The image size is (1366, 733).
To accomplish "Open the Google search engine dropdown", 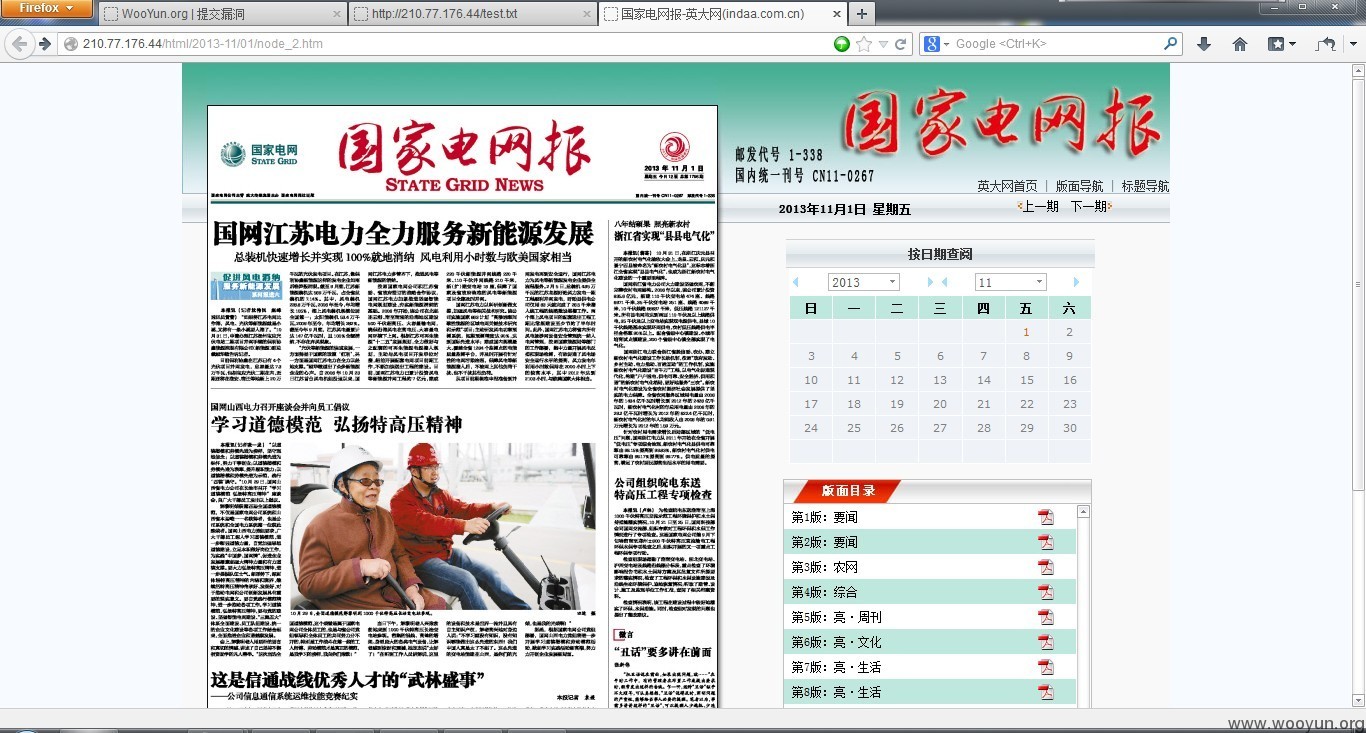I will click(935, 44).
